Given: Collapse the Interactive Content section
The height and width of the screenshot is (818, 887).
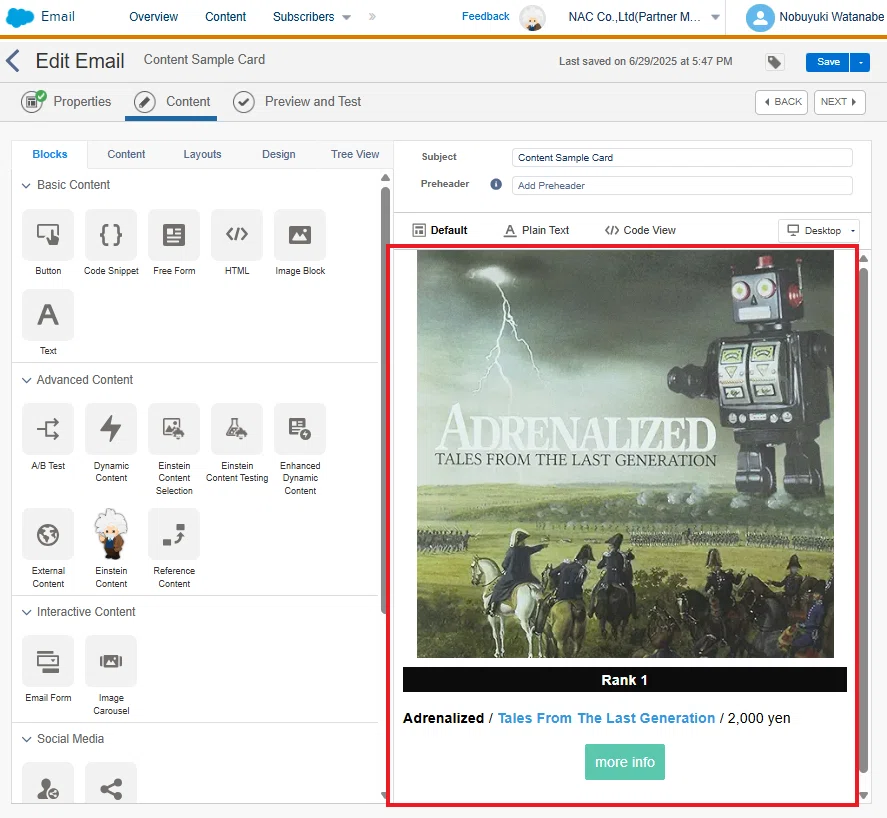Looking at the screenshot, I should click(26, 612).
